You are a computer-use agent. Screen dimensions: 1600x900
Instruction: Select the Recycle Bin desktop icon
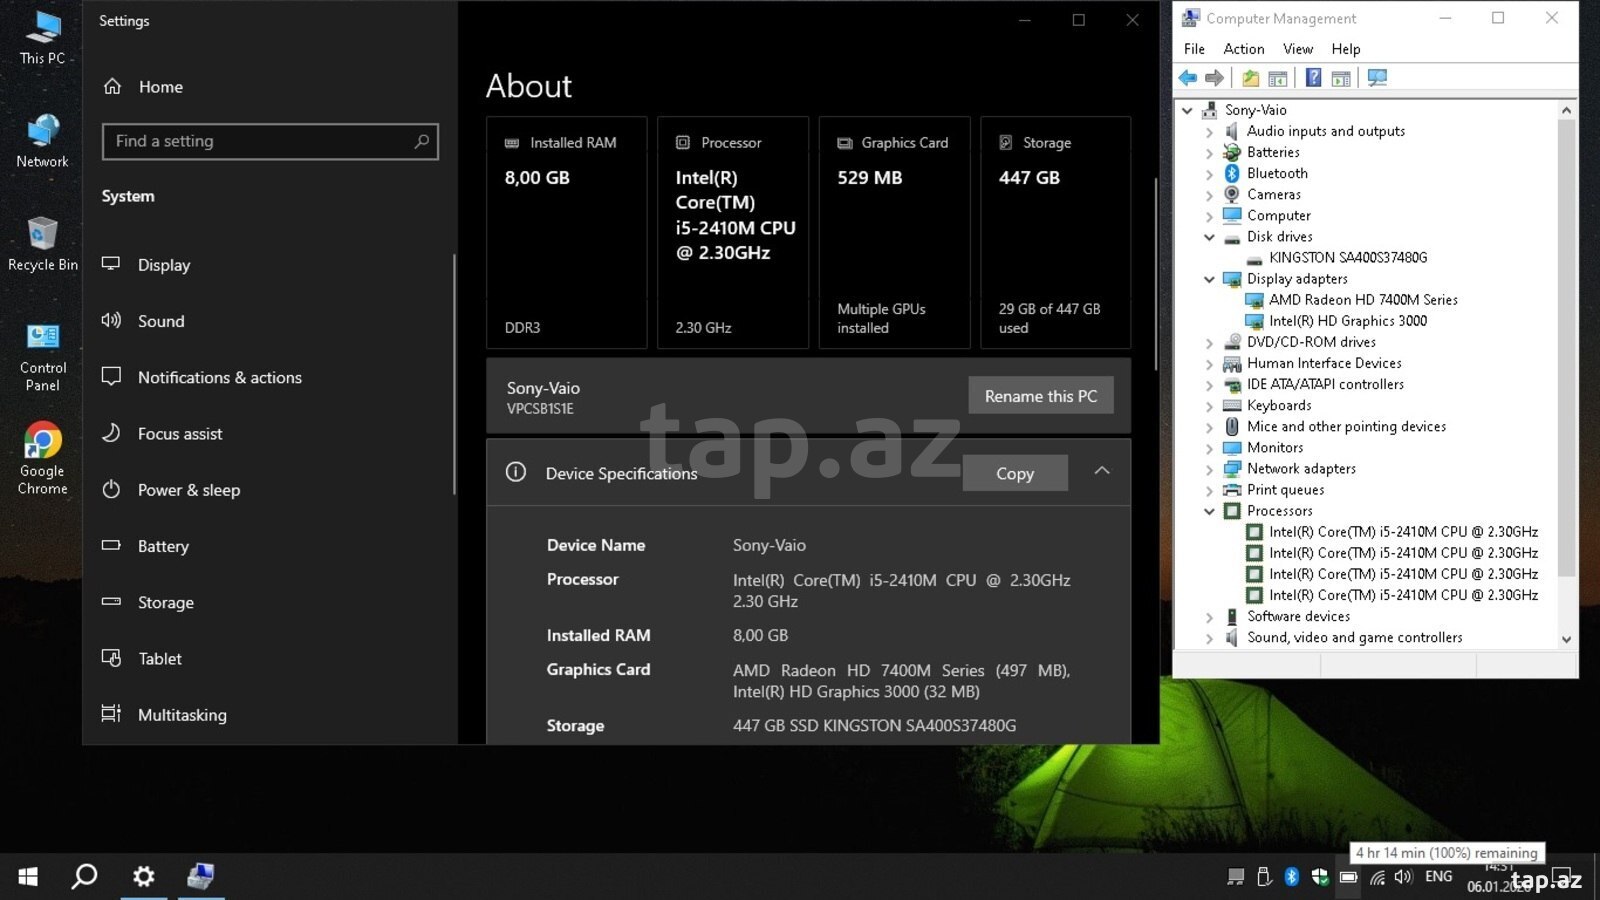(42, 244)
